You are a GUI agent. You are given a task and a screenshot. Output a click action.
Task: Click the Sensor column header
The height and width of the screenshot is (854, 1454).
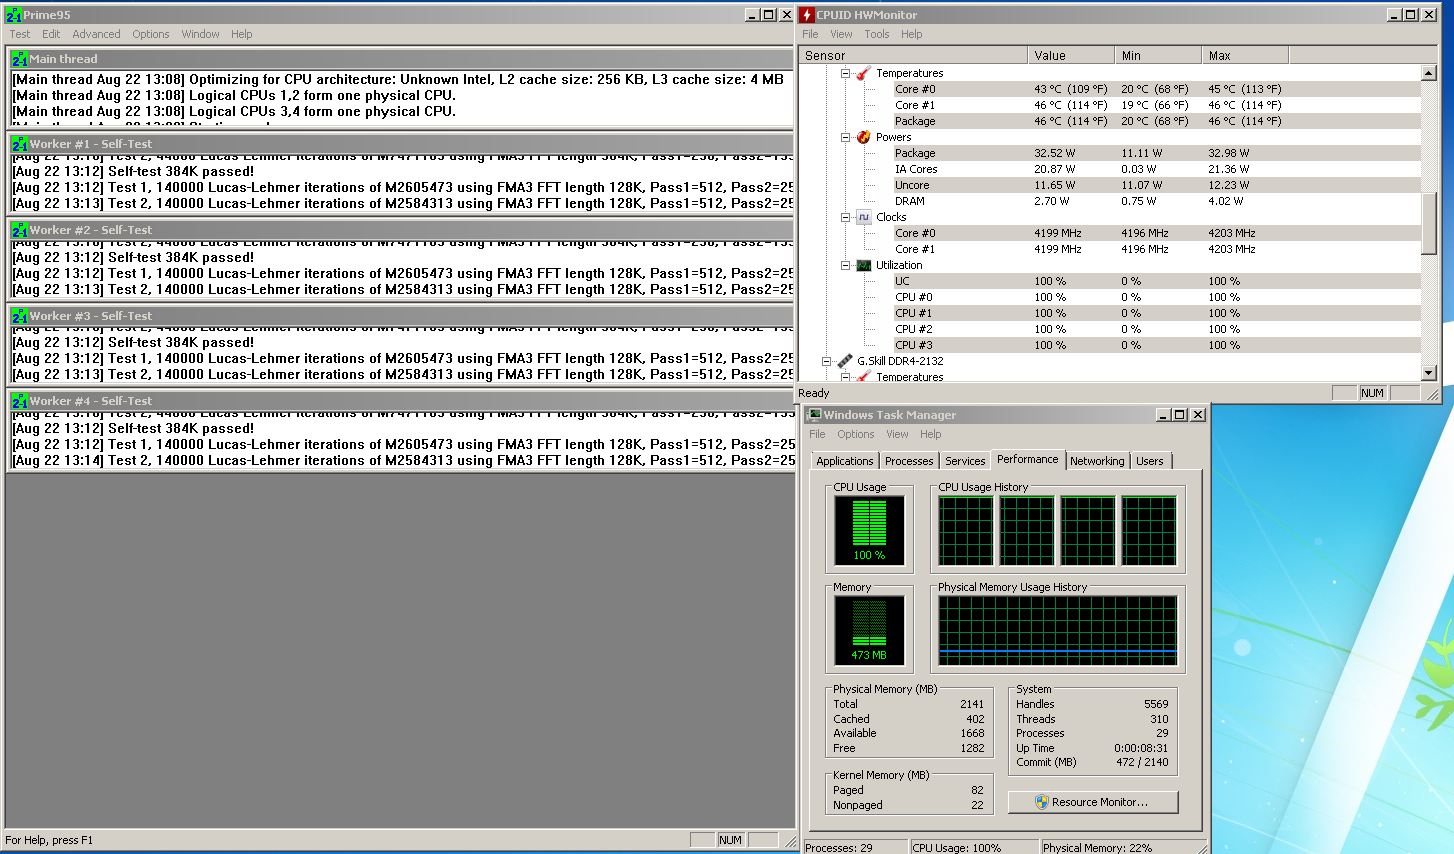[913, 56]
